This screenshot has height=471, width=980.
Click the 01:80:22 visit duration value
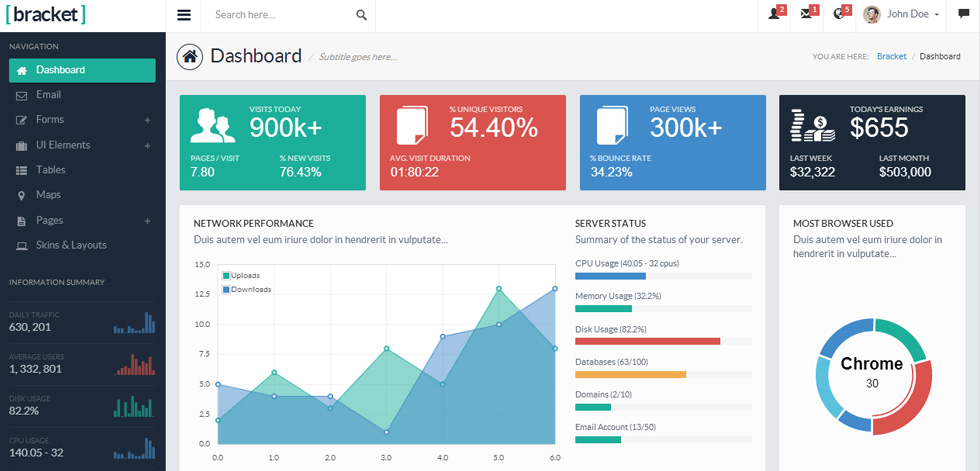414,172
